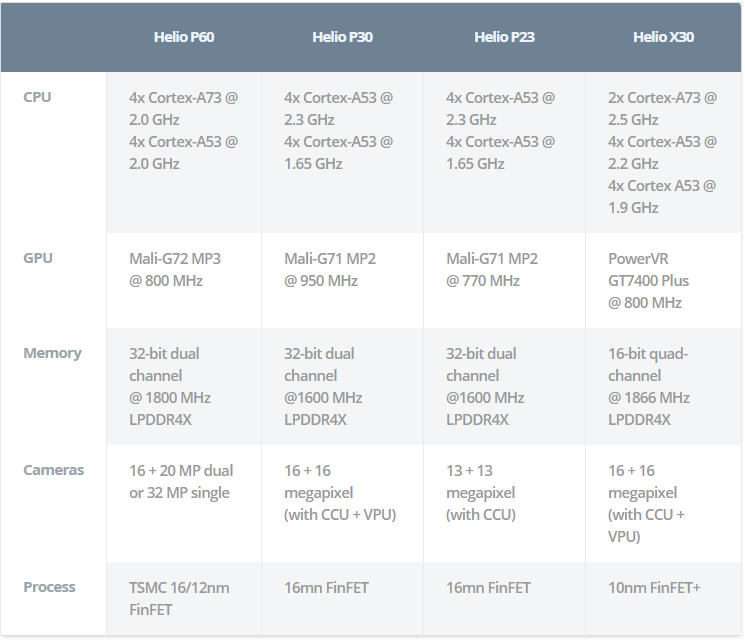Select the Cameras row label
Screen dimensions: 745x640
point(54,470)
